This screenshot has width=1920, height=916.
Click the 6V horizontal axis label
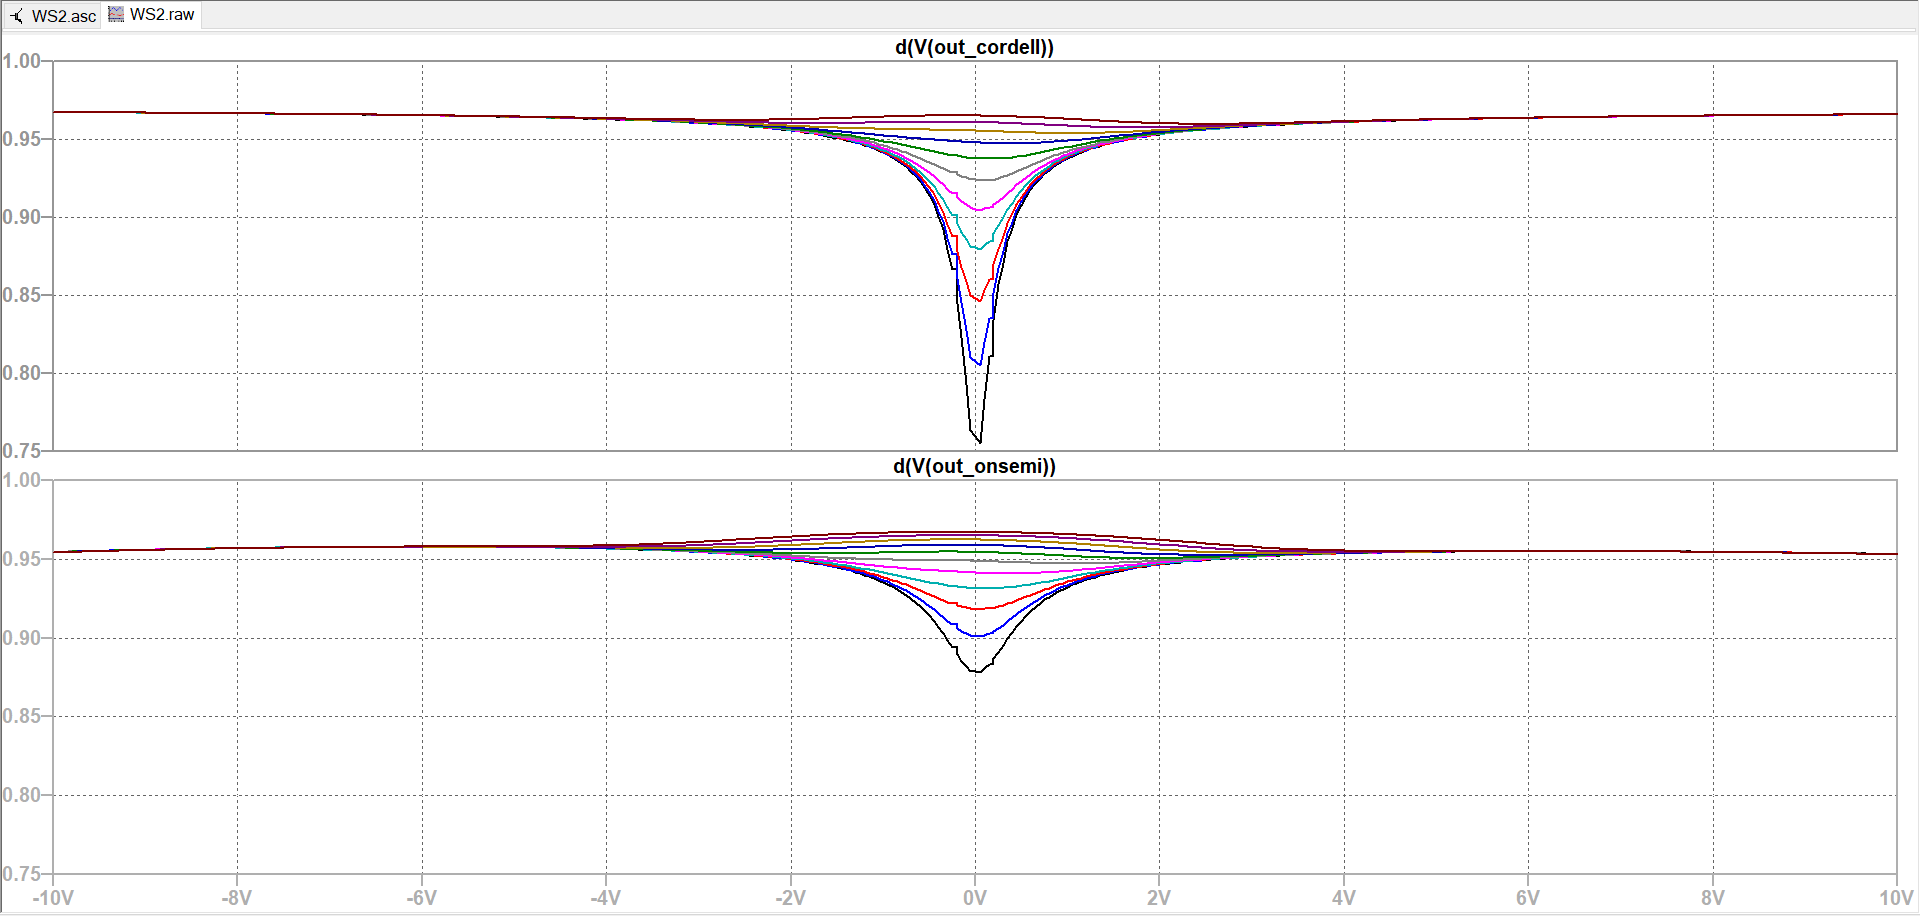[x=1528, y=898]
